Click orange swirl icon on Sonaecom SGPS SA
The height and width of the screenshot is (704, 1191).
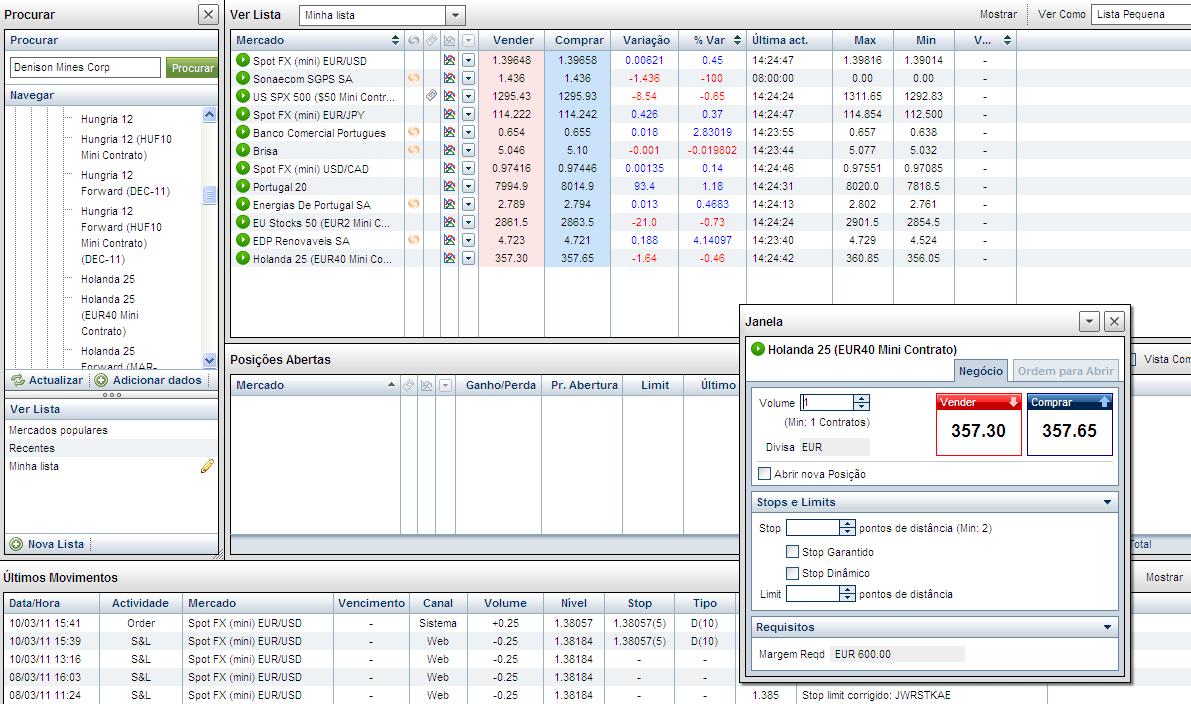point(414,77)
